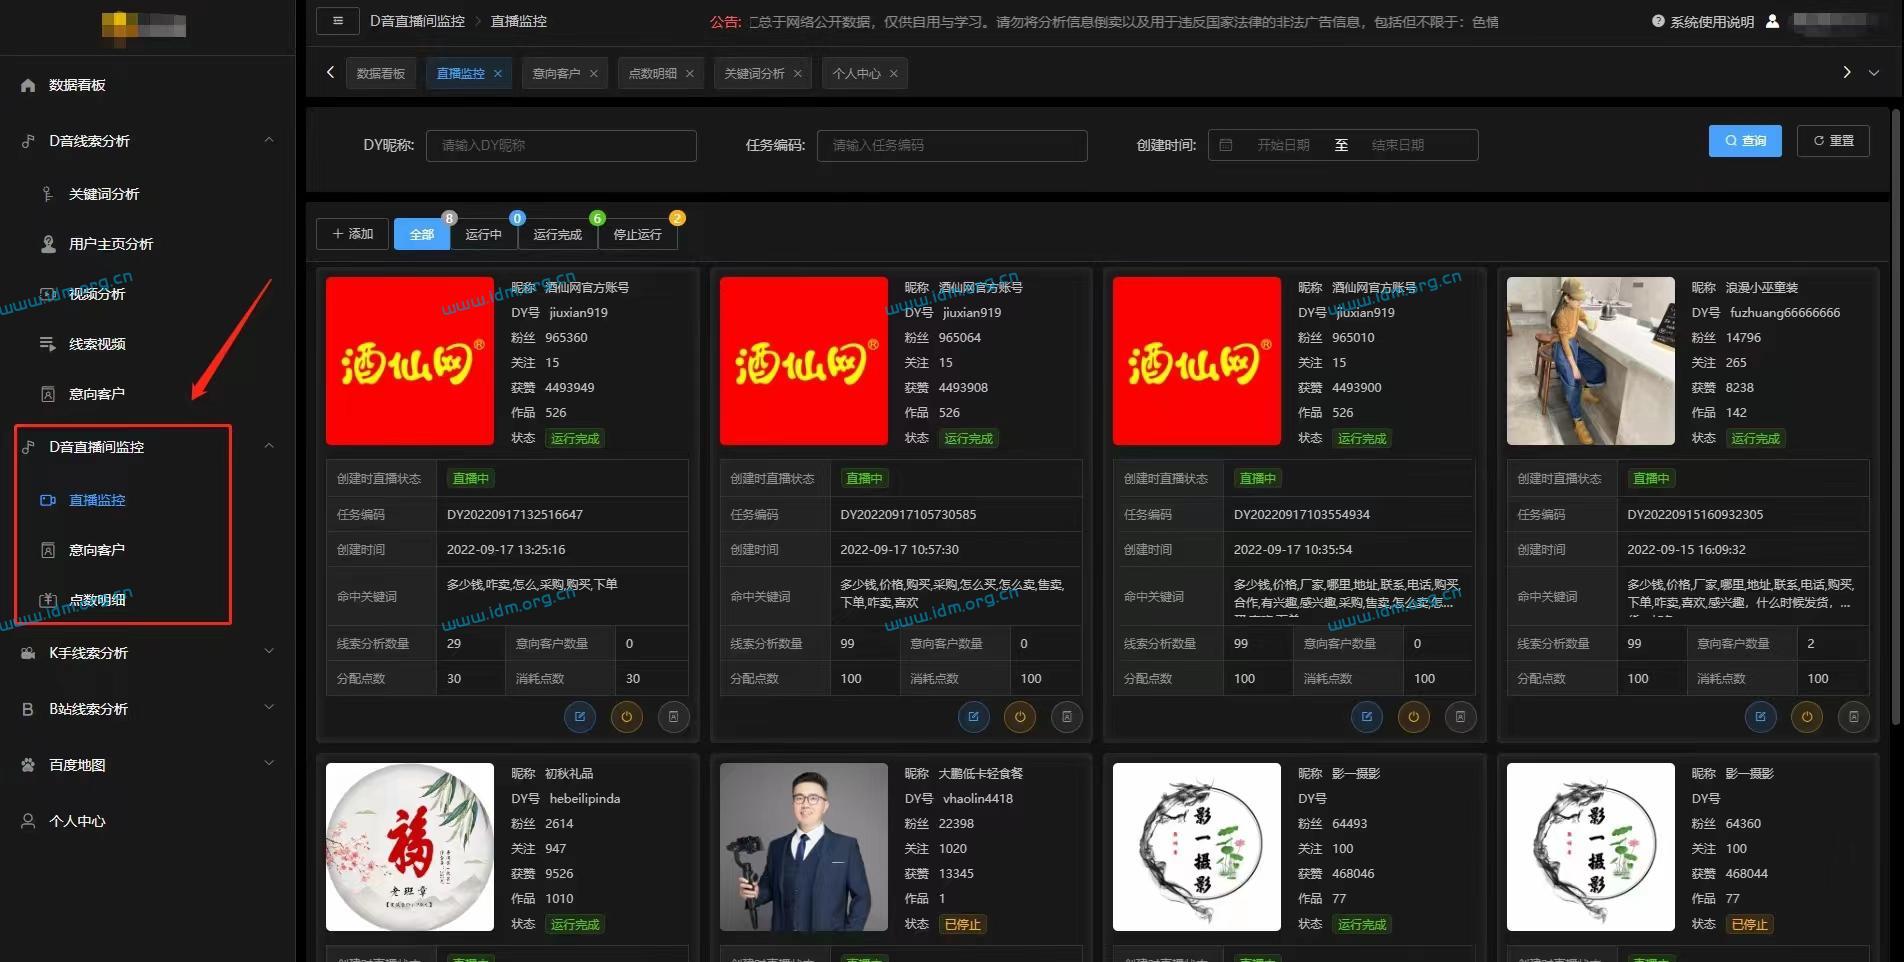This screenshot has height=962, width=1904.
Task: Edit task DY20220917105730585
Action: tap(973, 717)
